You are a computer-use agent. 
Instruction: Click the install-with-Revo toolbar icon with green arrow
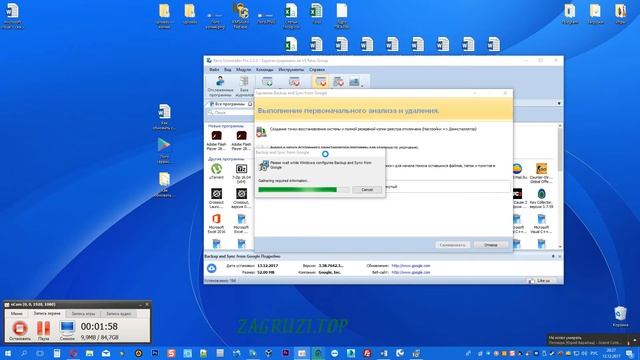point(267,82)
